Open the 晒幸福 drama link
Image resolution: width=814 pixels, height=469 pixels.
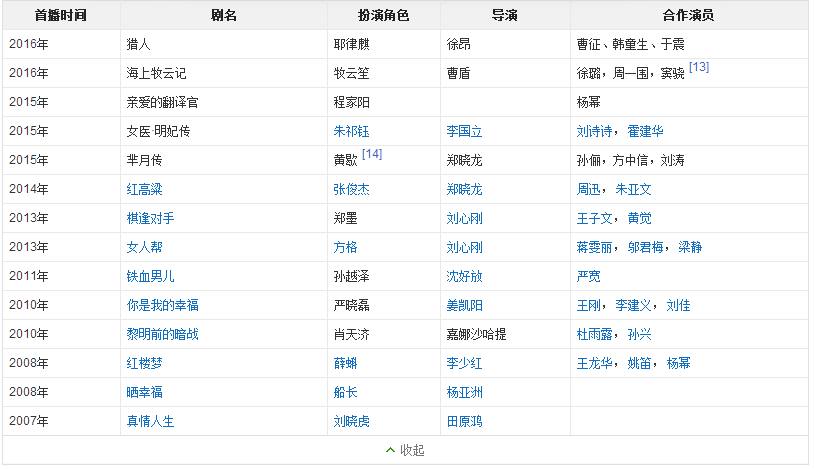click(x=144, y=393)
